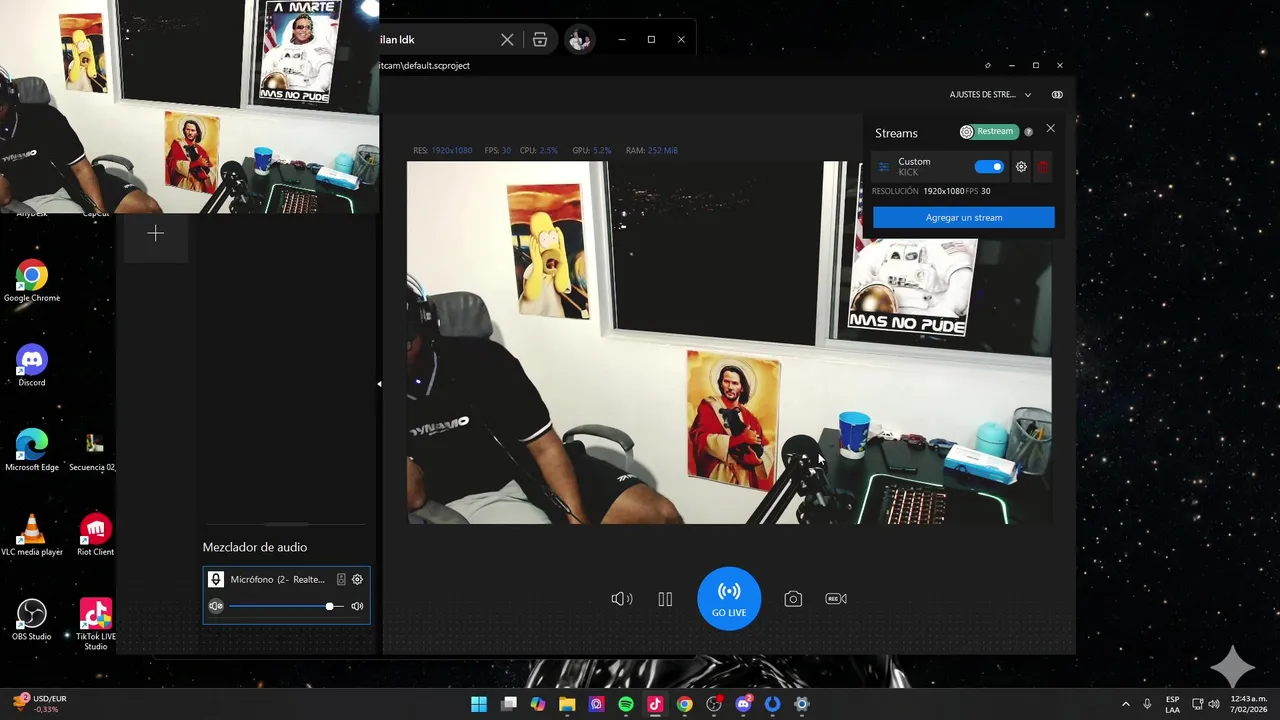
Task: Open the Secuencia 02 desktop file
Action: point(95,451)
